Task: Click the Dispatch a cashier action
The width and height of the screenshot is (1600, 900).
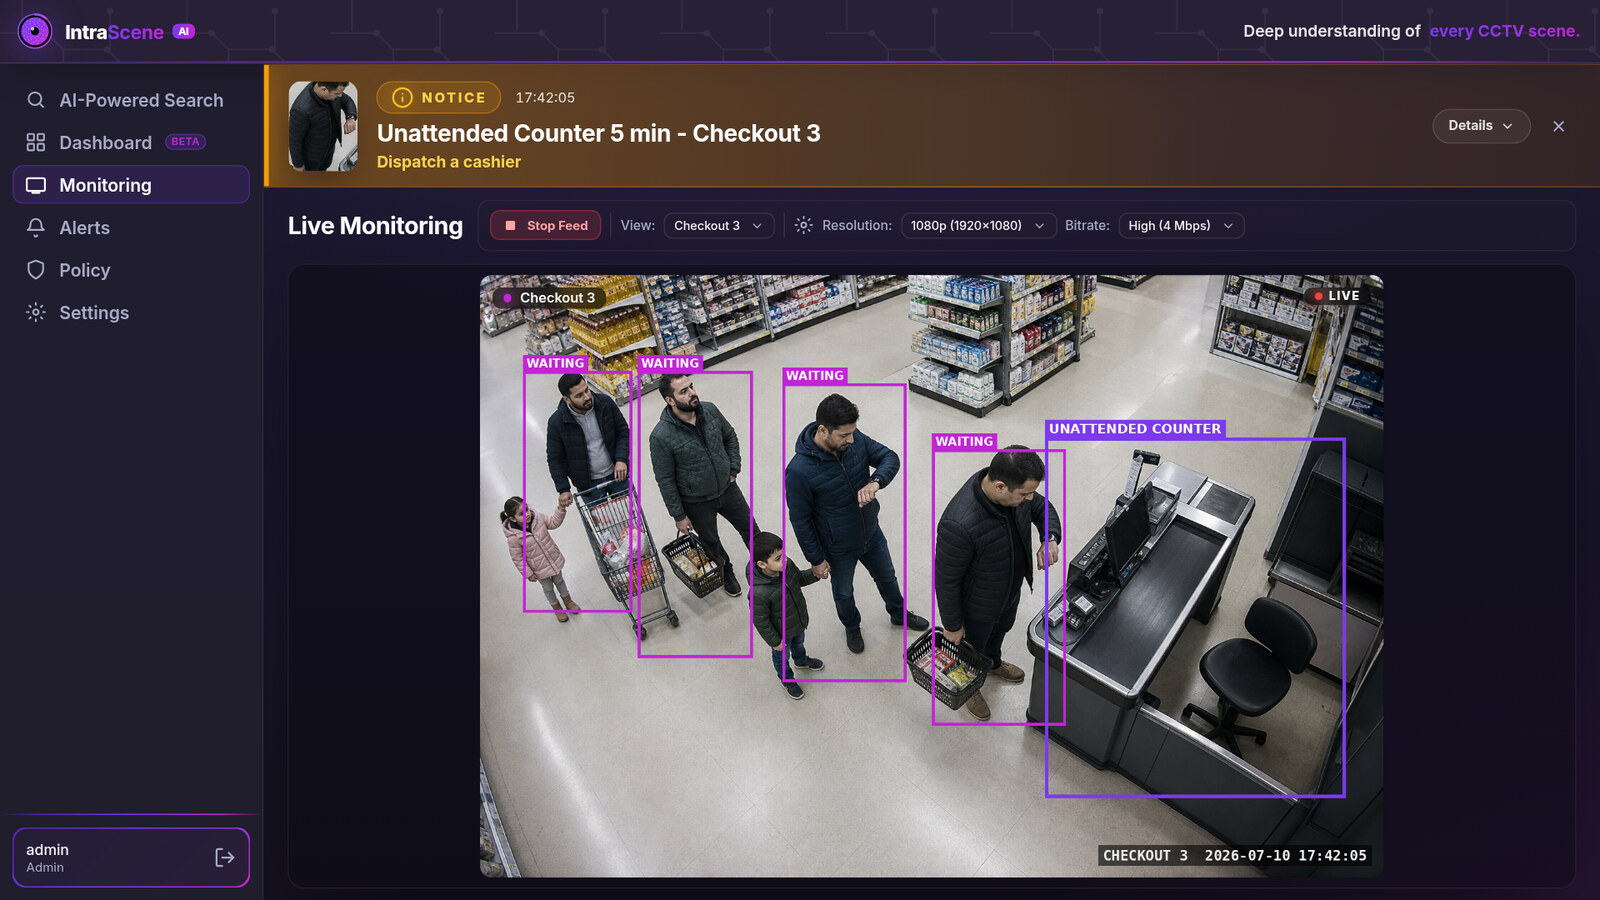Action: (x=449, y=162)
